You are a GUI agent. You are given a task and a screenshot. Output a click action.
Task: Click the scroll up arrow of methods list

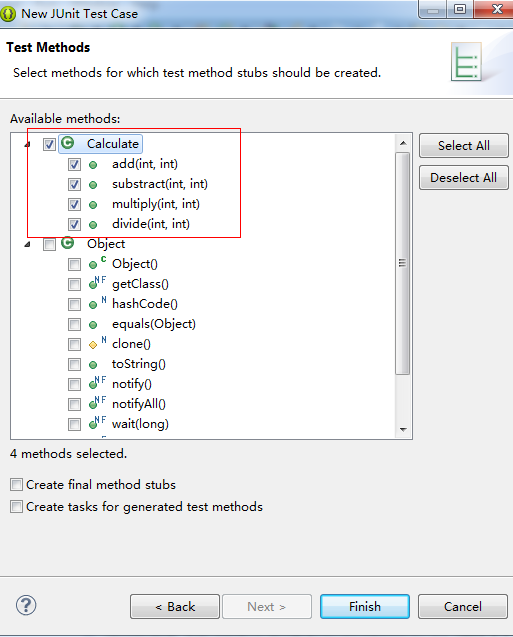tap(403, 143)
